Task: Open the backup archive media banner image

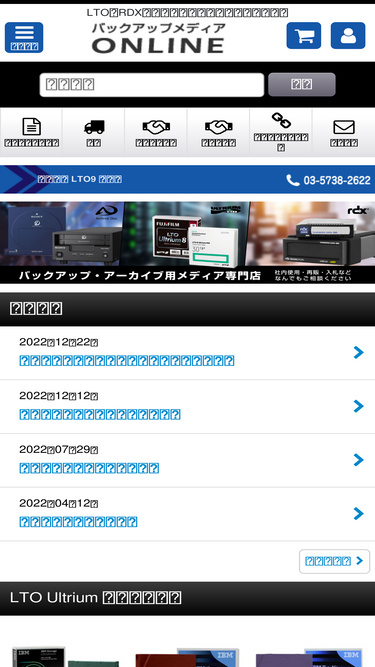Action: tap(188, 242)
